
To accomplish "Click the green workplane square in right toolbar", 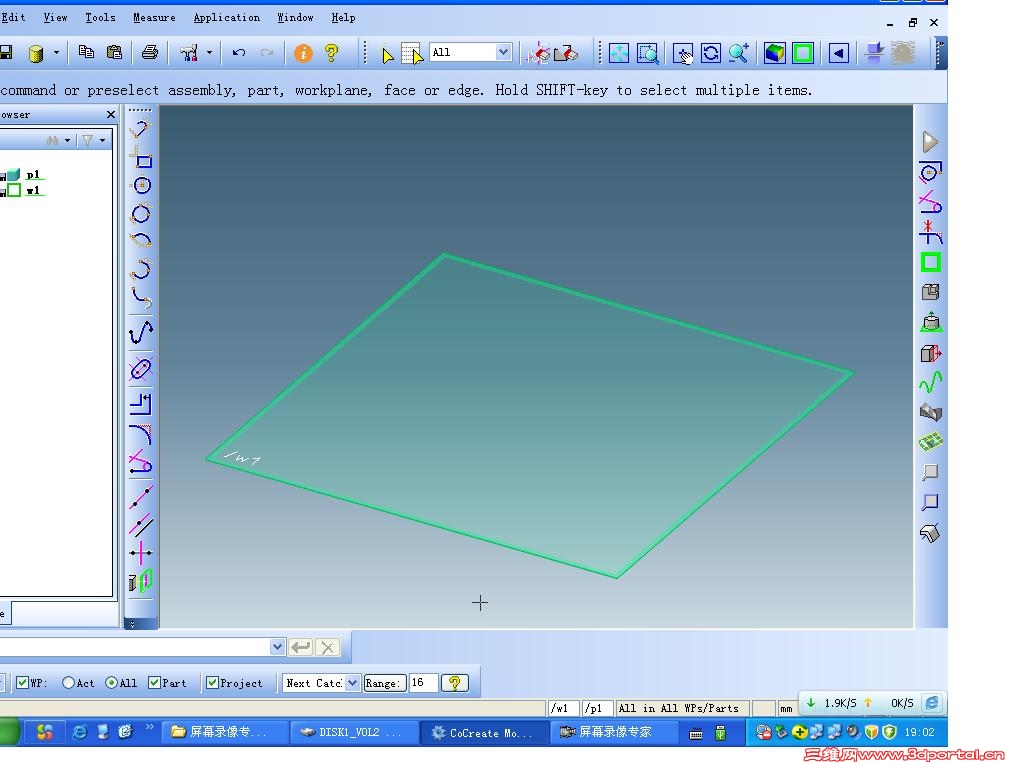I will (x=931, y=263).
